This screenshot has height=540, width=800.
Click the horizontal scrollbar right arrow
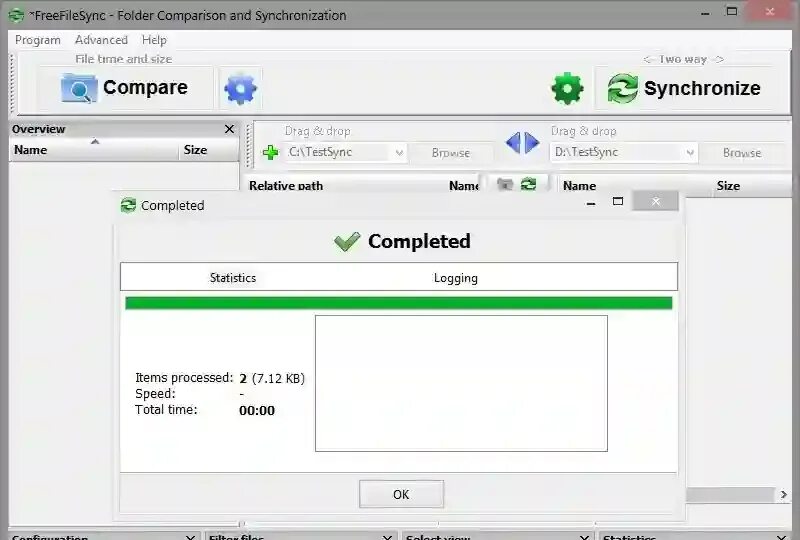click(783, 494)
